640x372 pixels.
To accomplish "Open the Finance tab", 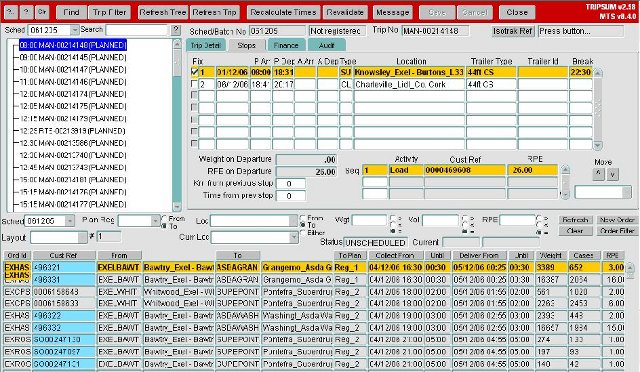I will click(286, 45).
